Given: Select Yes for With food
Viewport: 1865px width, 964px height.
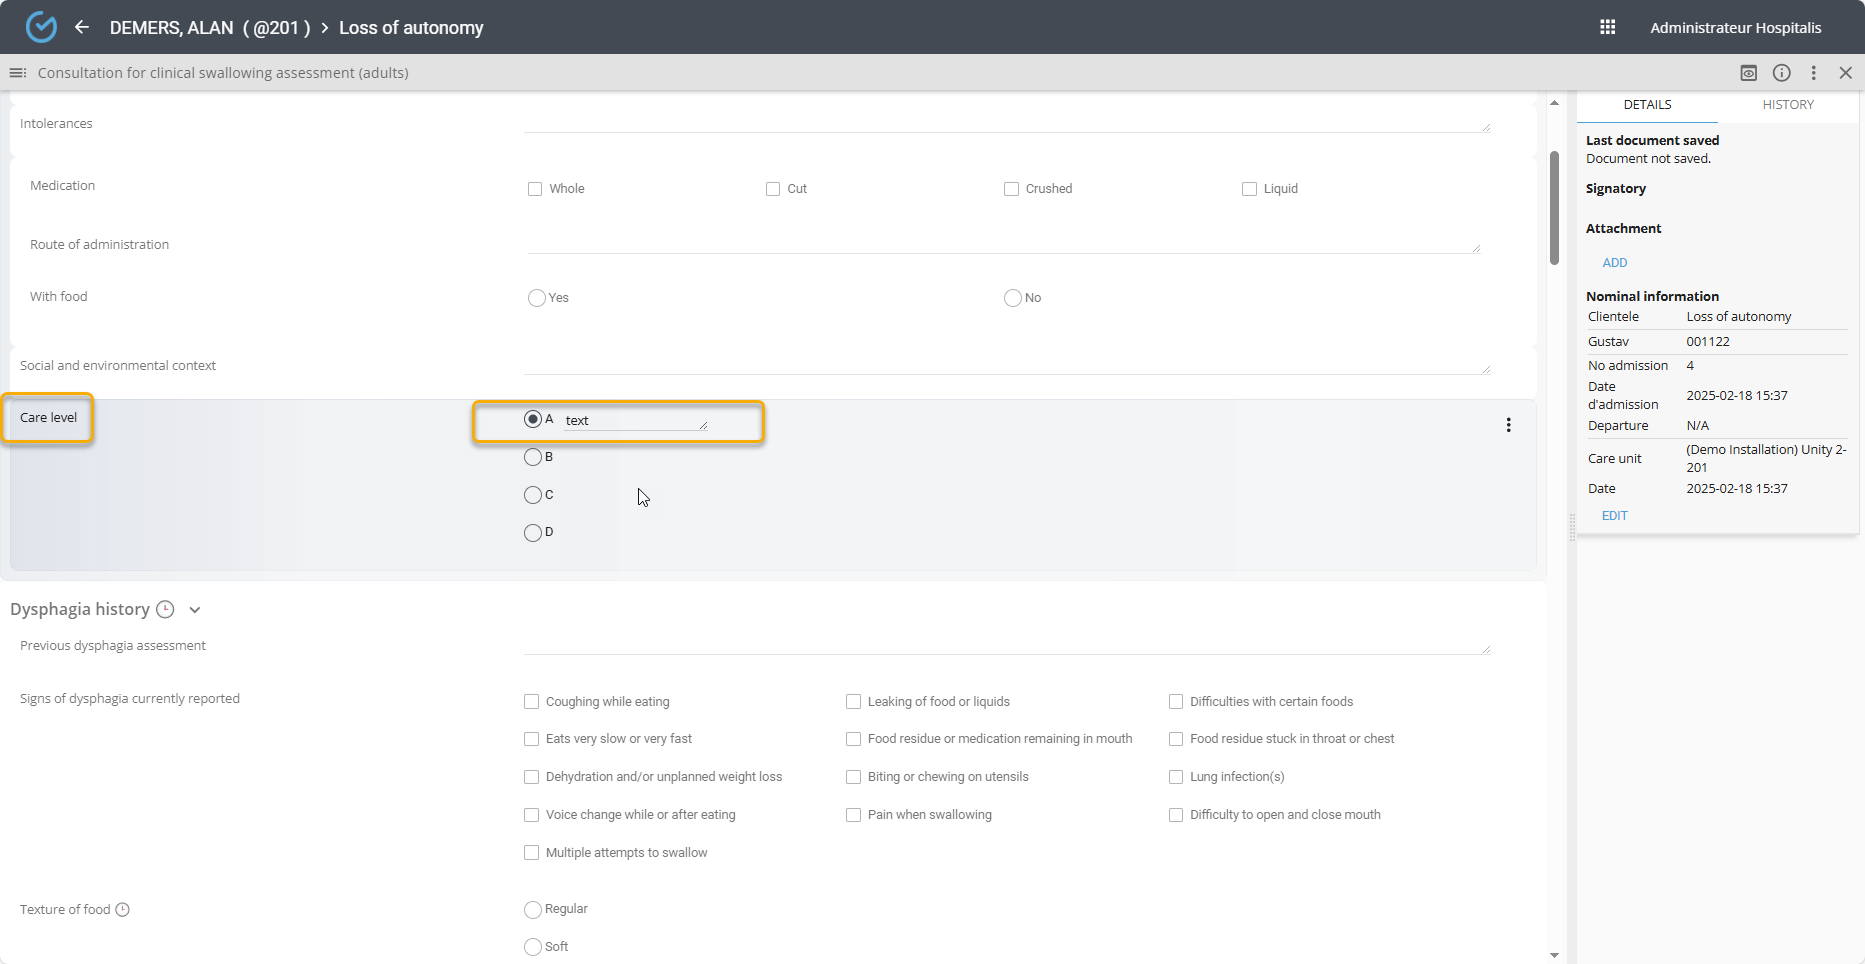Looking at the screenshot, I should [x=537, y=298].
